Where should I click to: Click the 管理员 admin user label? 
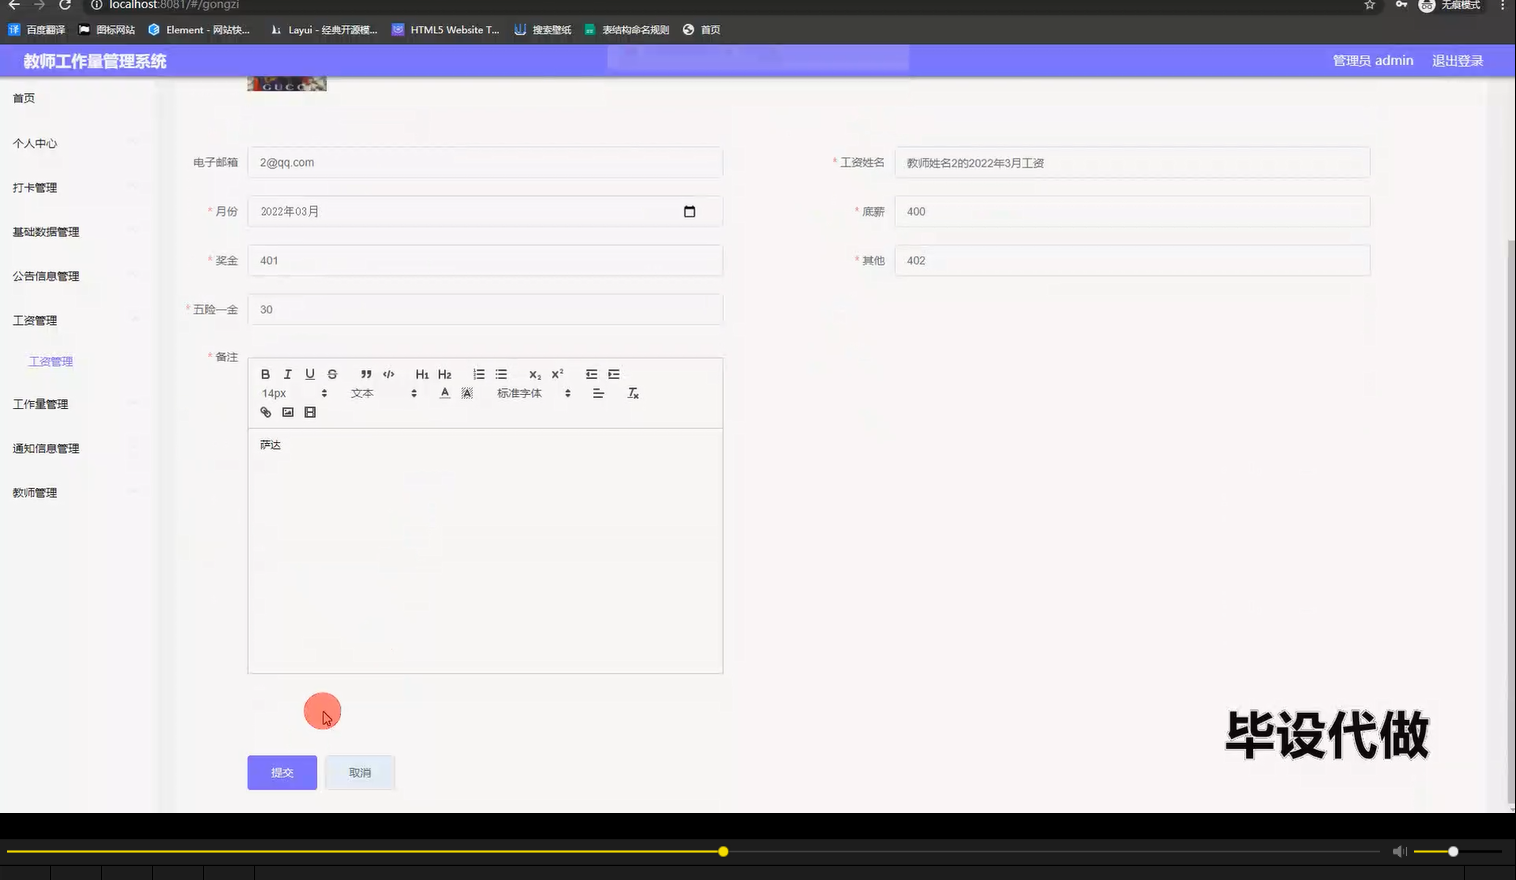[x=1373, y=61]
